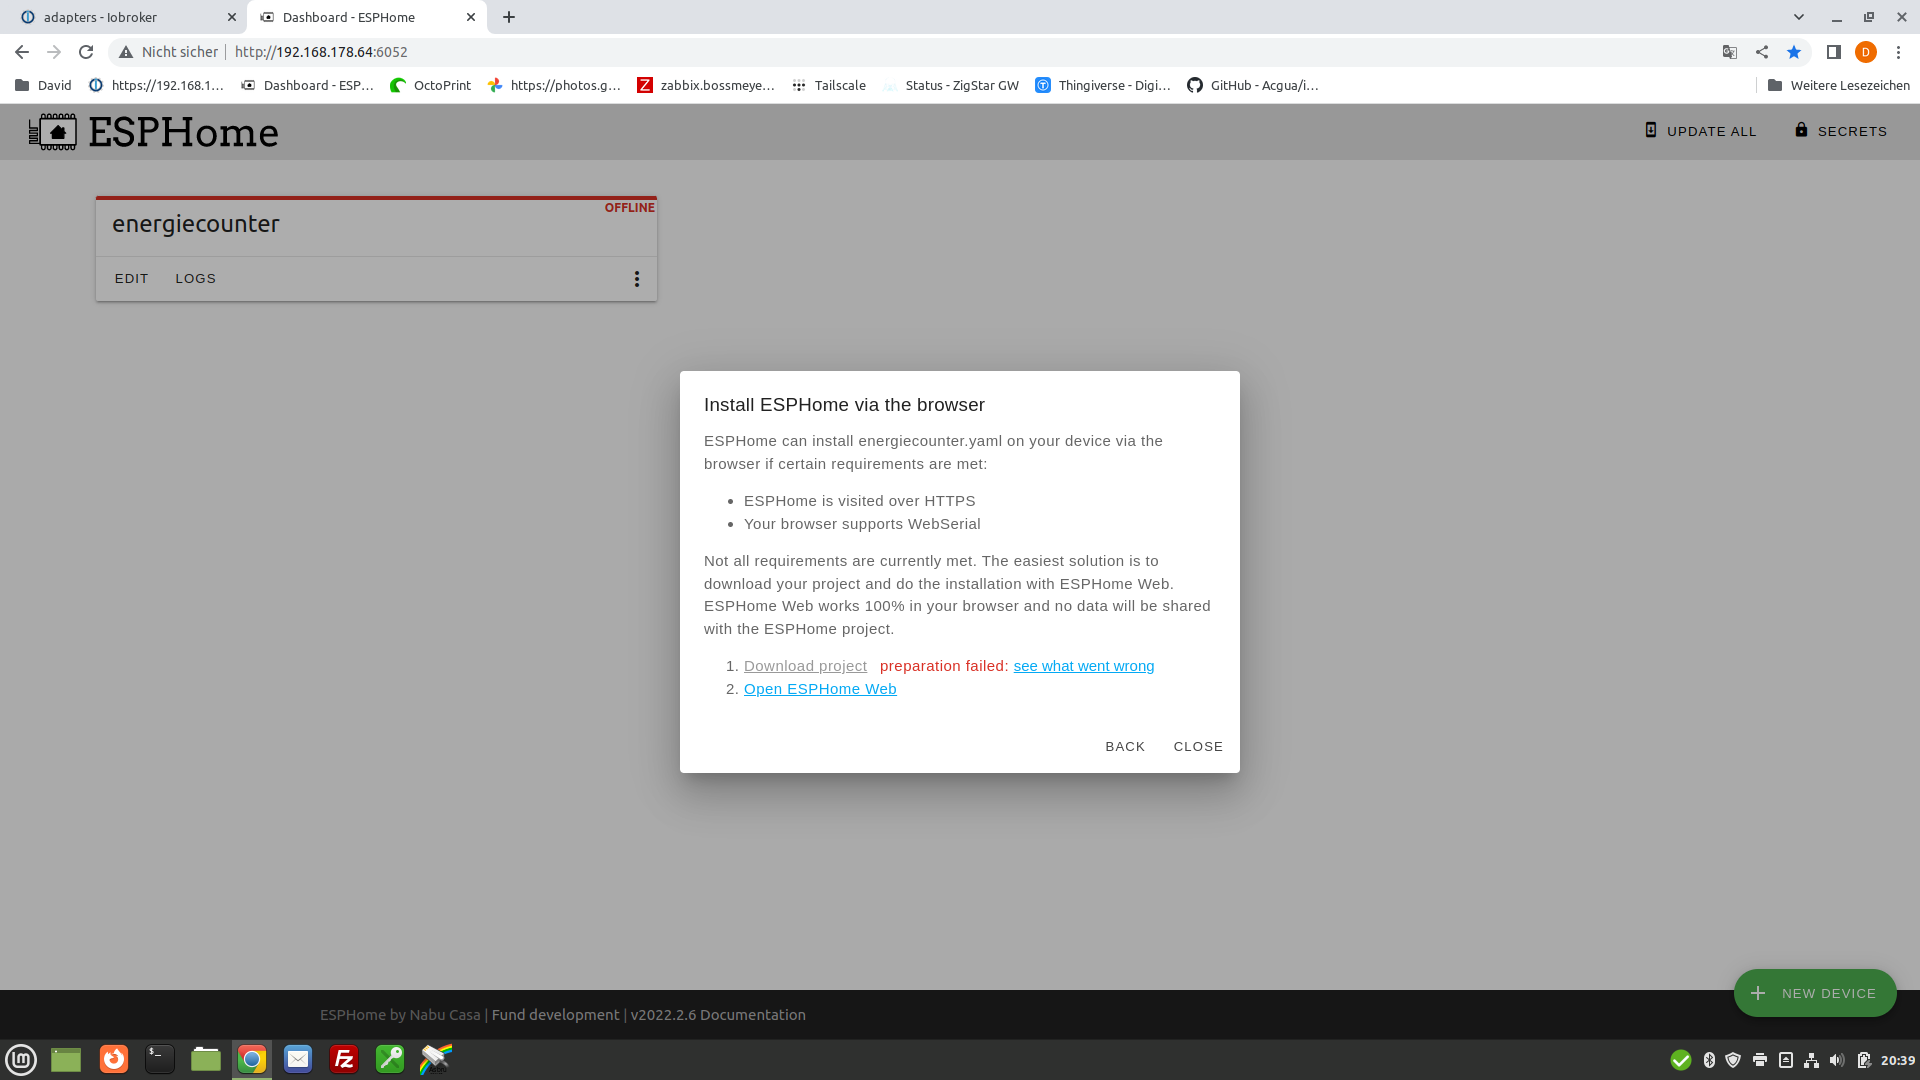The width and height of the screenshot is (1920, 1080).
Task: Click the share icon in address bar
Action: click(x=1762, y=52)
